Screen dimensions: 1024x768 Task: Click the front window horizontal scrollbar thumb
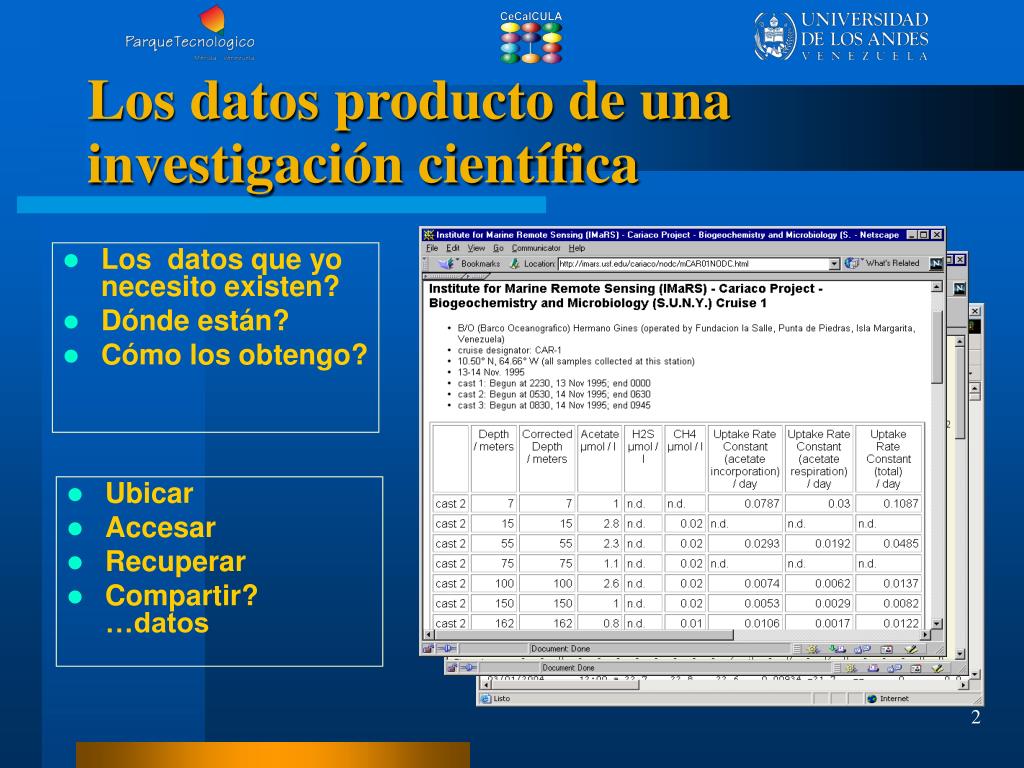(x=584, y=634)
